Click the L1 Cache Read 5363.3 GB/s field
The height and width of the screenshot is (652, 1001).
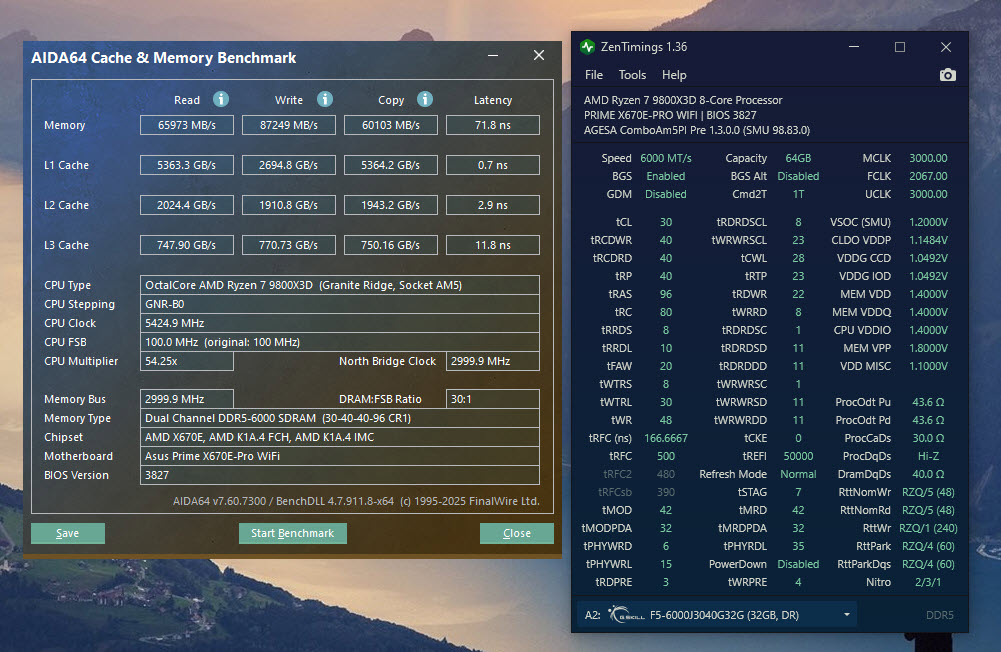click(186, 165)
